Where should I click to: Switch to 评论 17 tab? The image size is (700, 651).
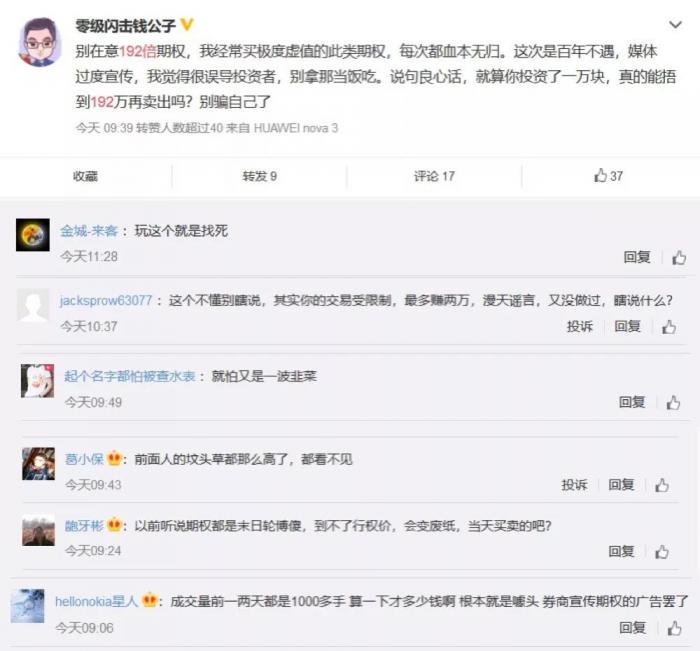(x=434, y=176)
